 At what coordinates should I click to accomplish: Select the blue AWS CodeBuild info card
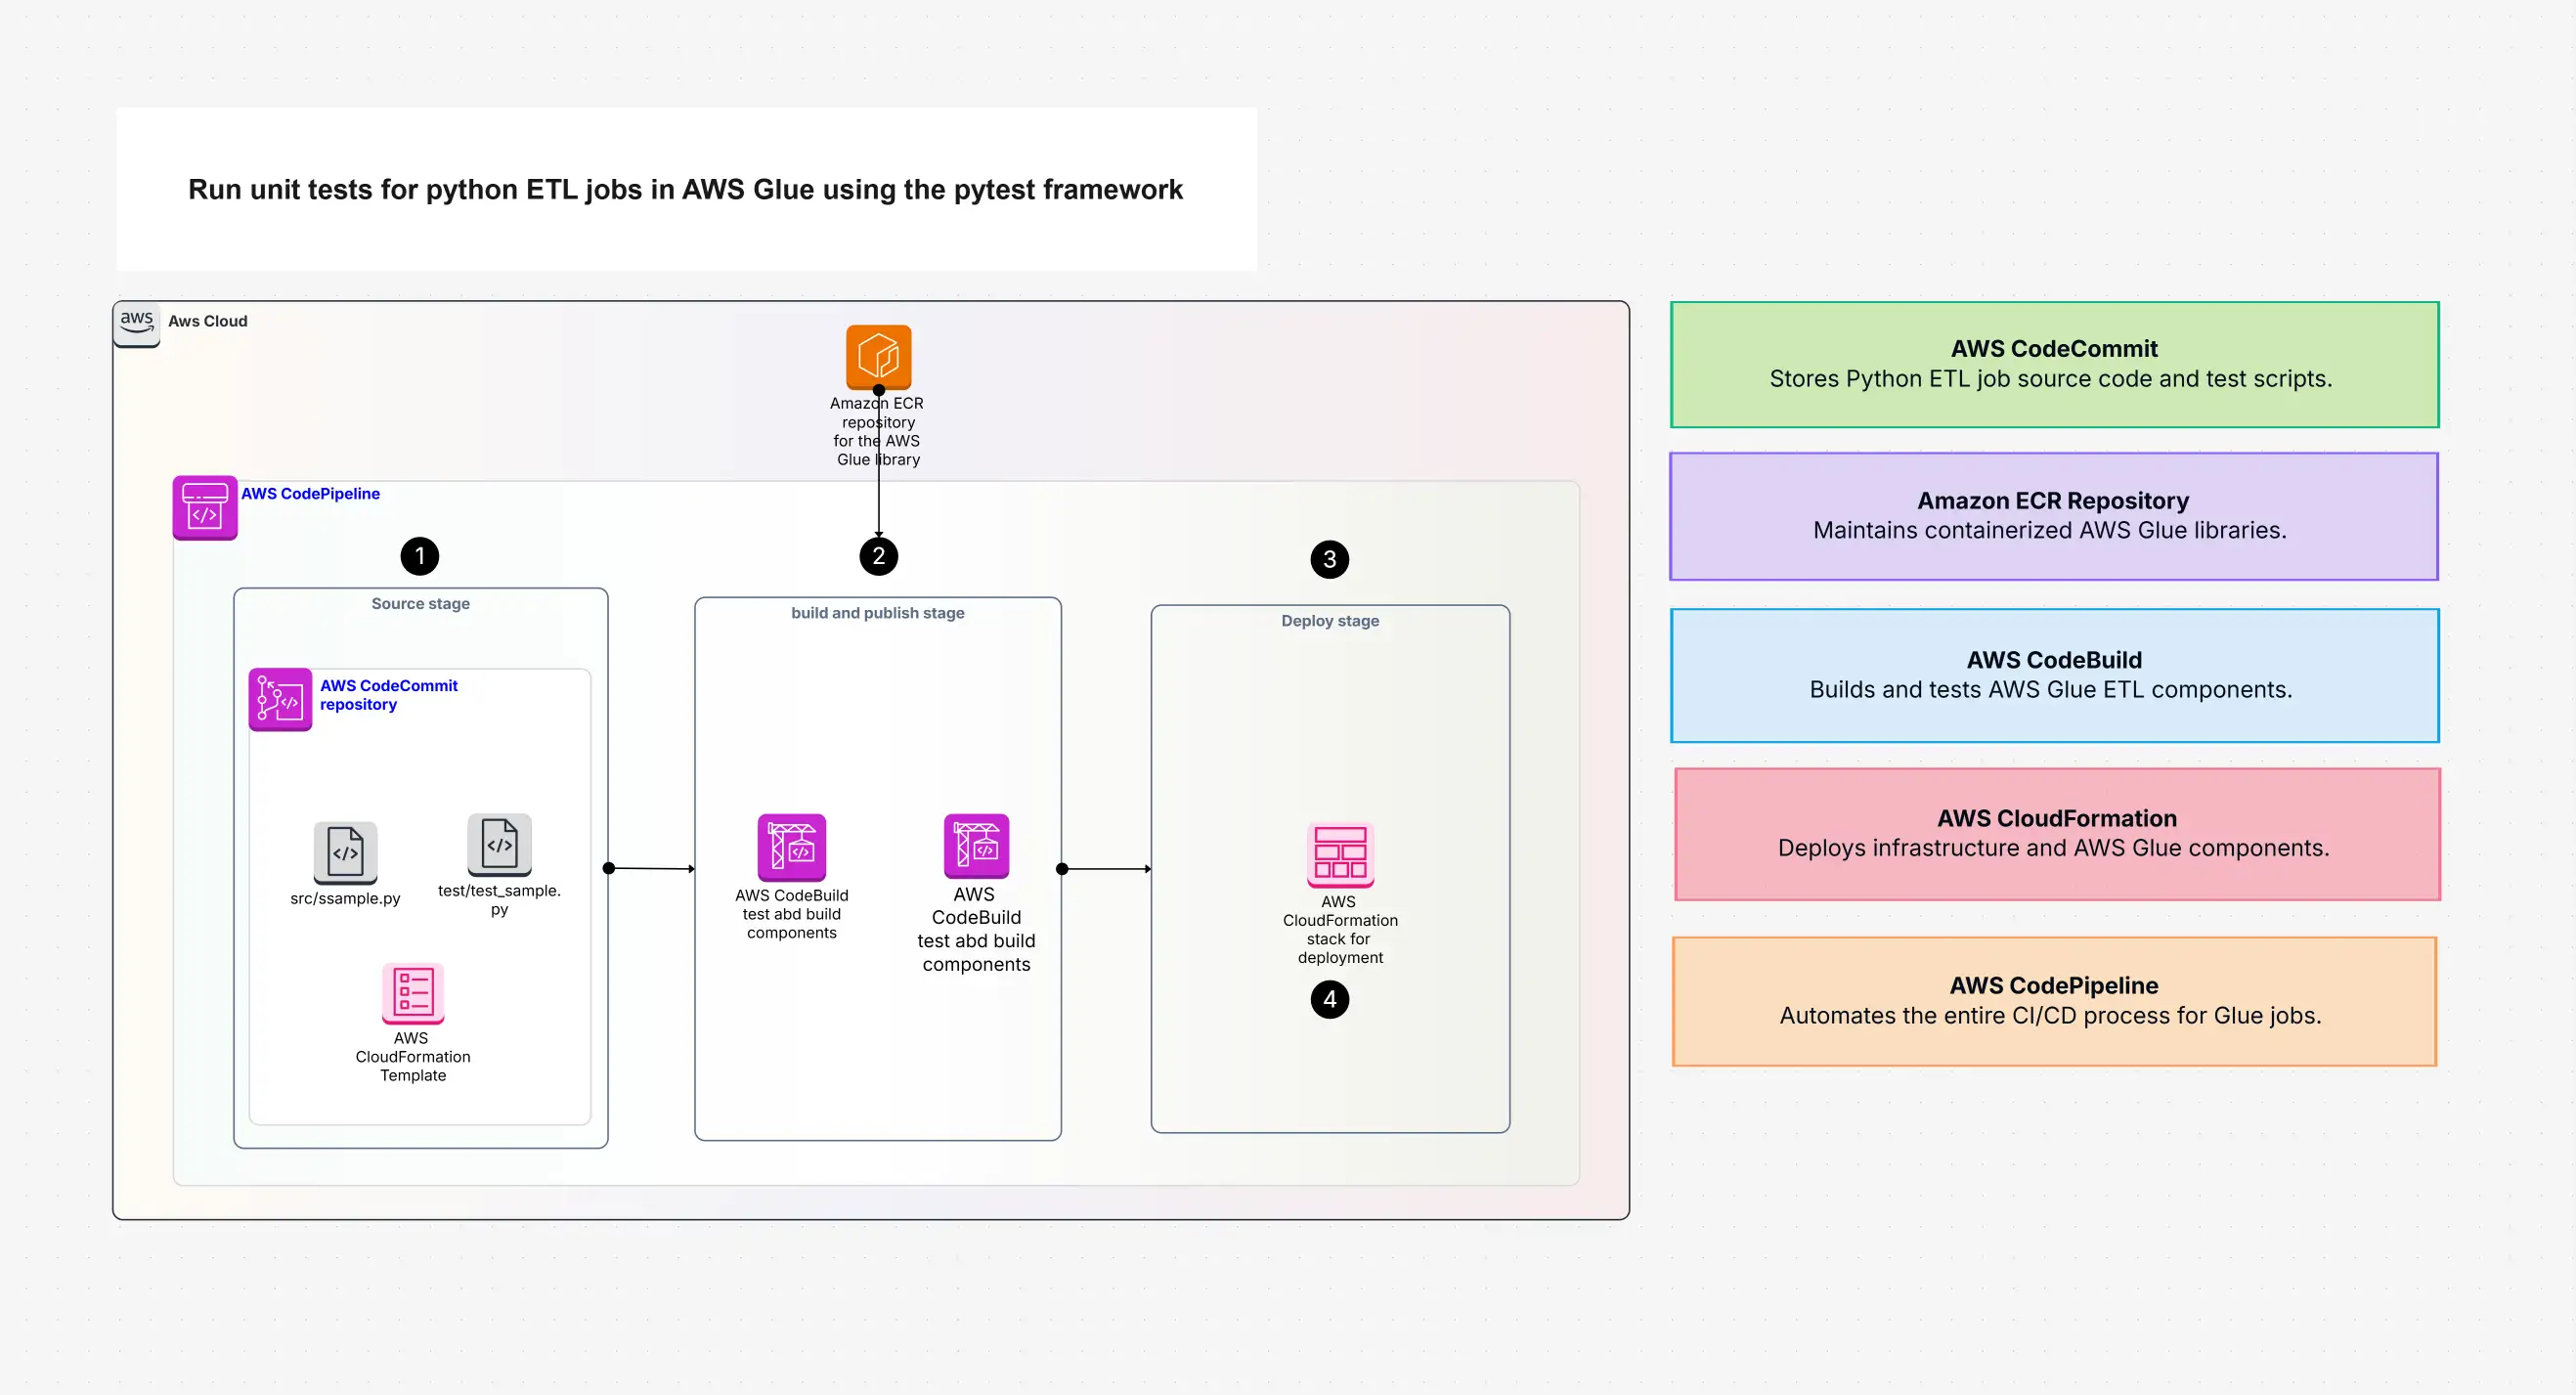(x=2054, y=675)
